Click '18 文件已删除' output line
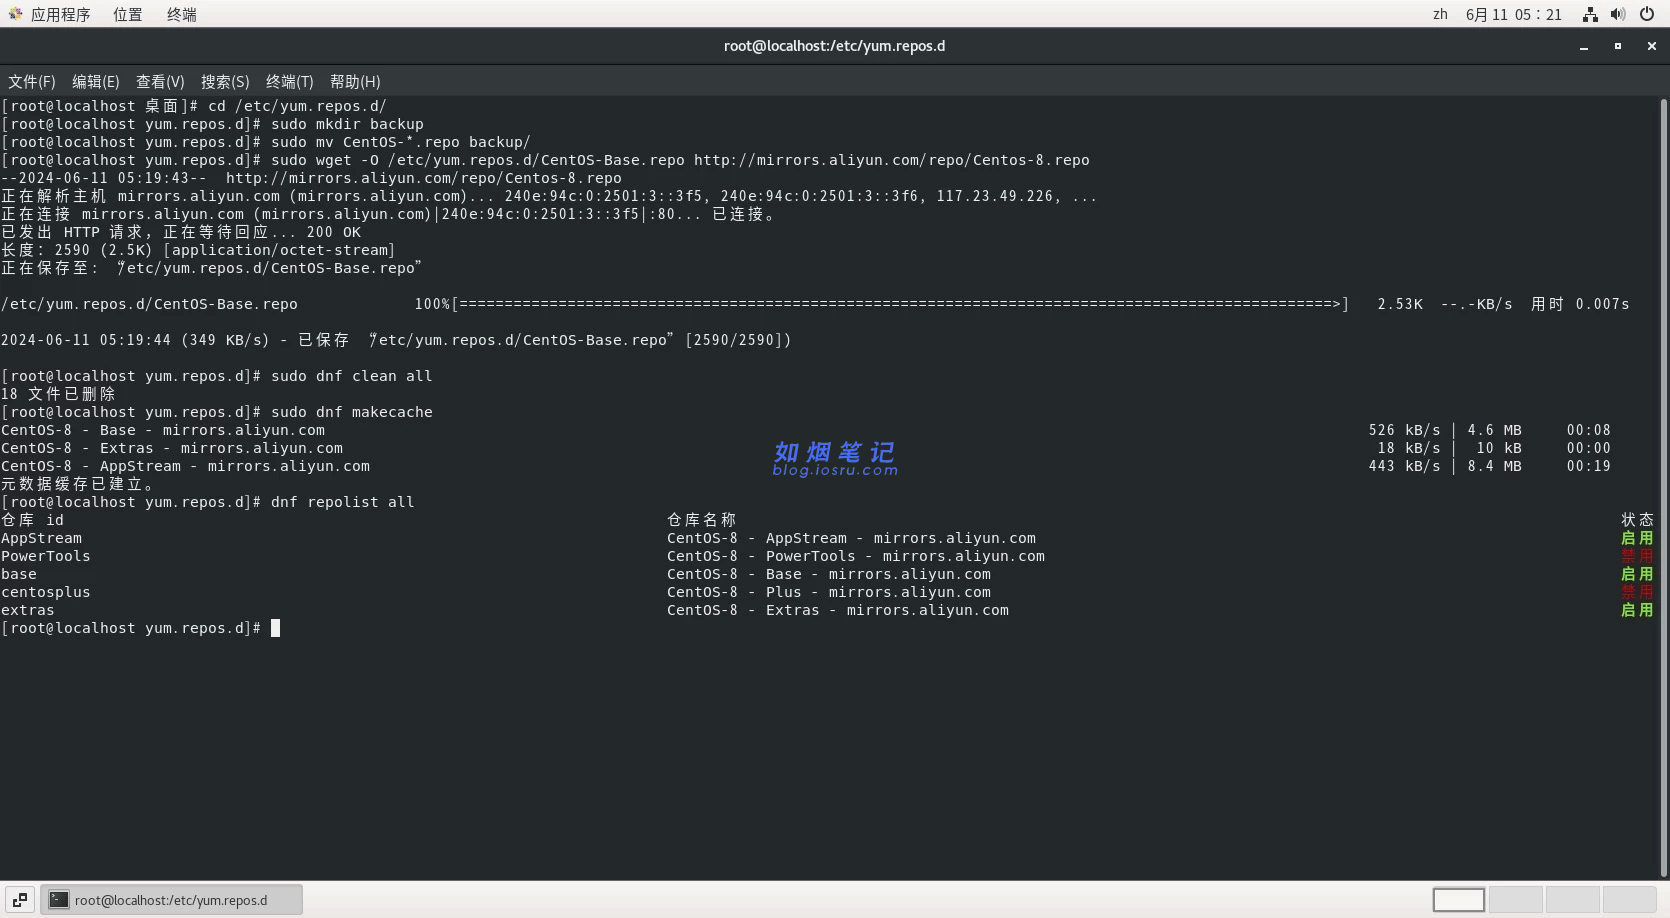Viewport: 1670px width, 918px height. pyautogui.click(x=58, y=394)
